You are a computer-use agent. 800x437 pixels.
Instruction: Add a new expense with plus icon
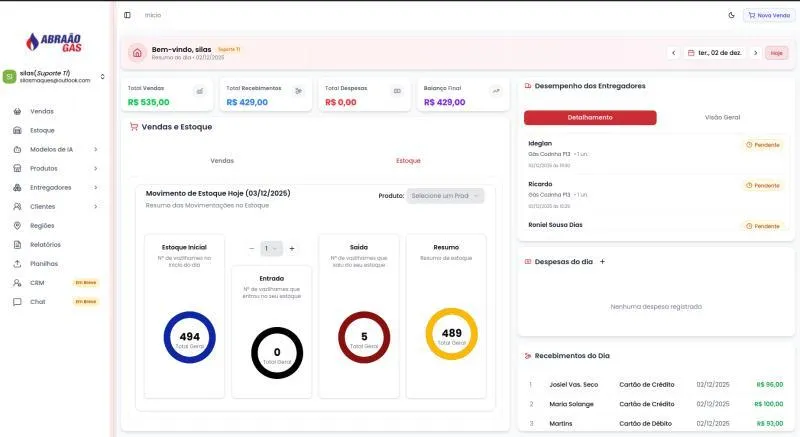click(x=602, y=262)
